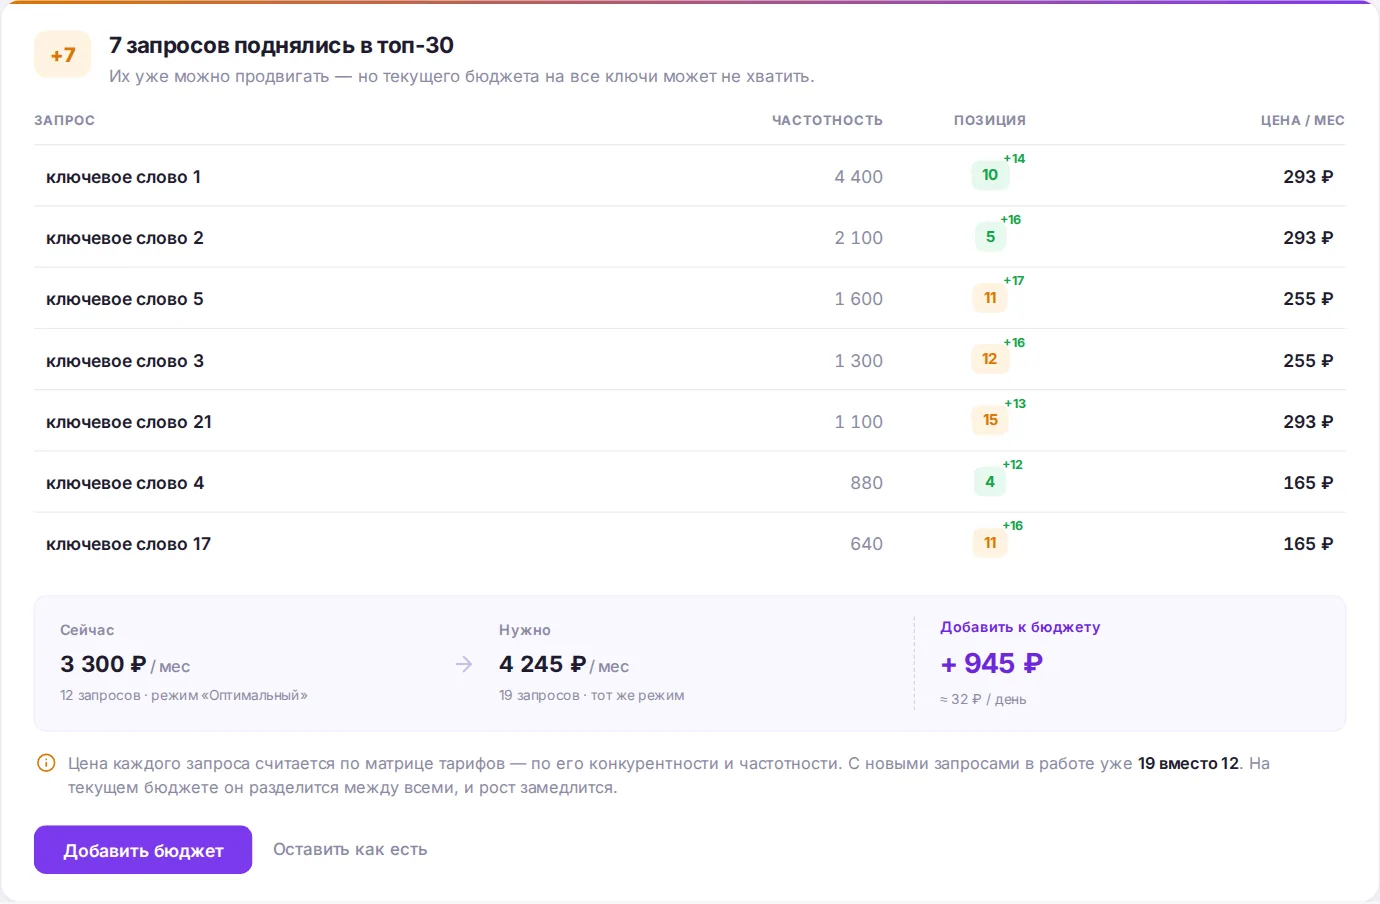Image resolution: width=1380 pixels, height=904 pixels.
Task: Click the 293 ₽ price for ключевое слово 1
Action: 1308,177
